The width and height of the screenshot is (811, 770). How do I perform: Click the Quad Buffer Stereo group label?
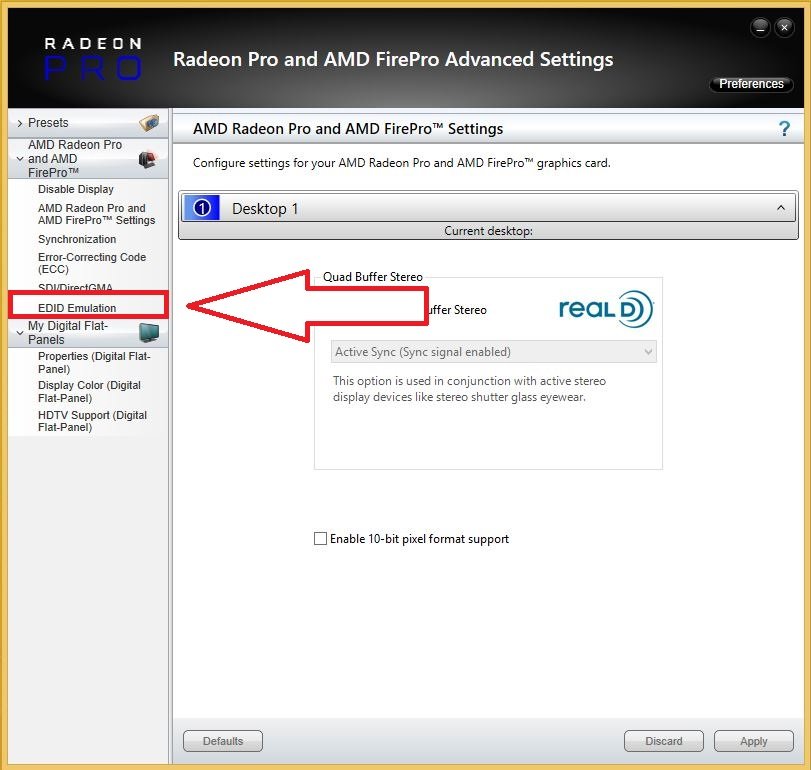(372, 277)
